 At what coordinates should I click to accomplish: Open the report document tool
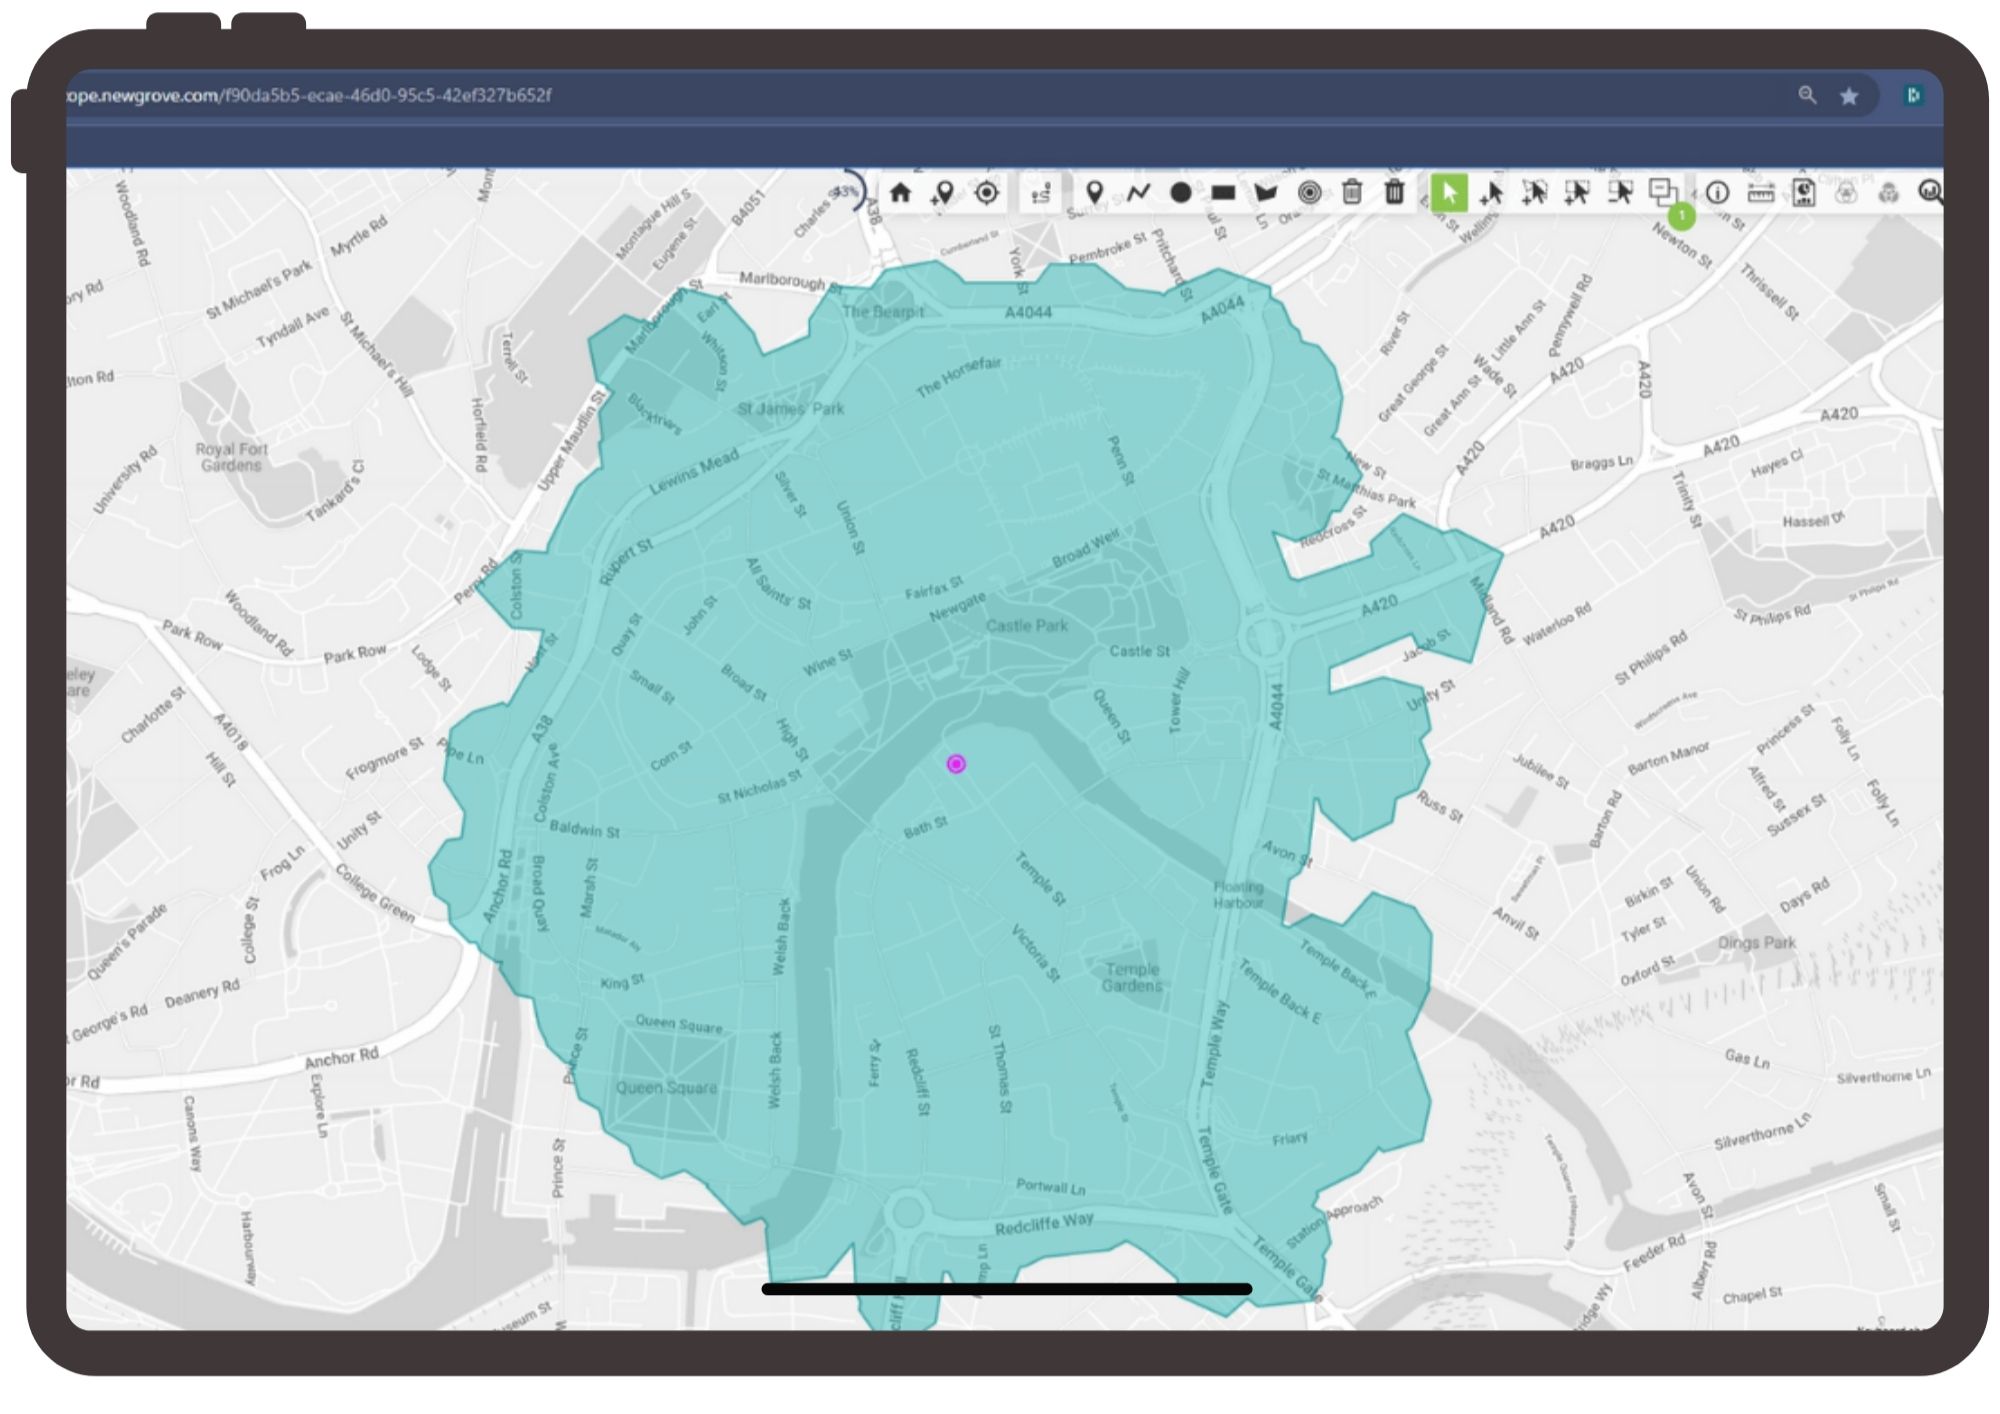point(1805,193)
